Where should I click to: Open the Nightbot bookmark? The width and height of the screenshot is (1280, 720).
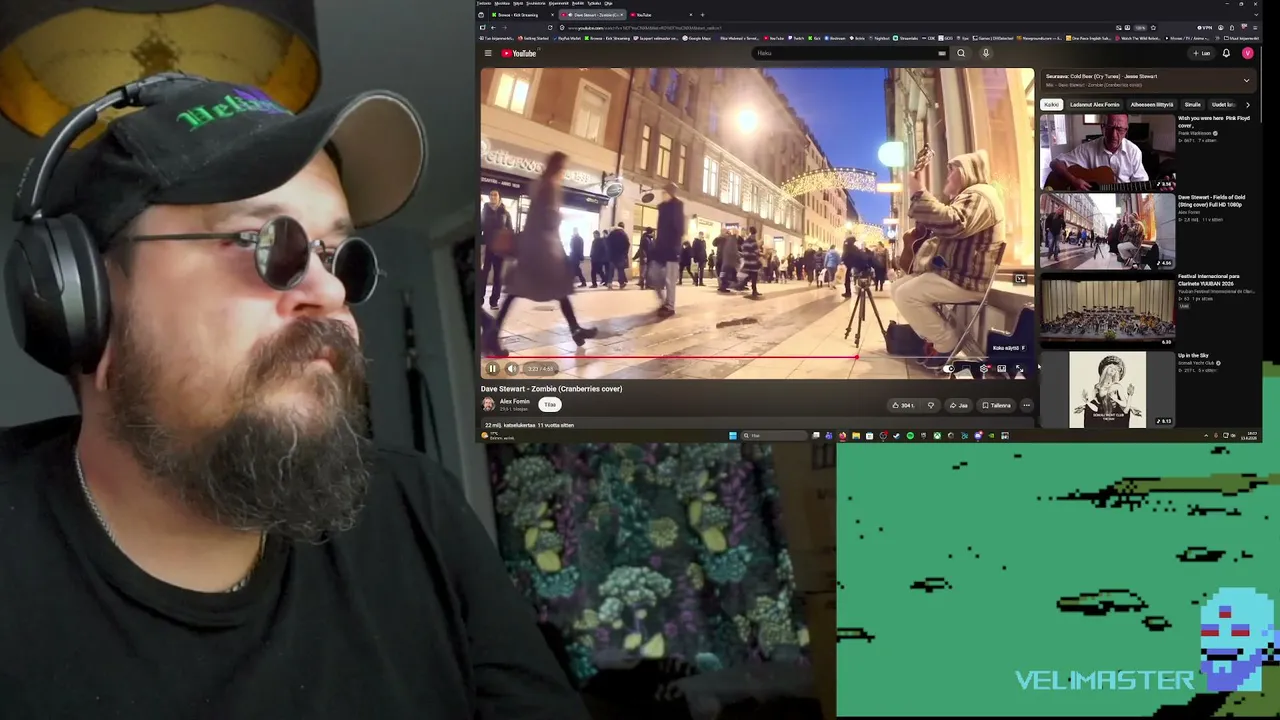(x=880, y=38)
